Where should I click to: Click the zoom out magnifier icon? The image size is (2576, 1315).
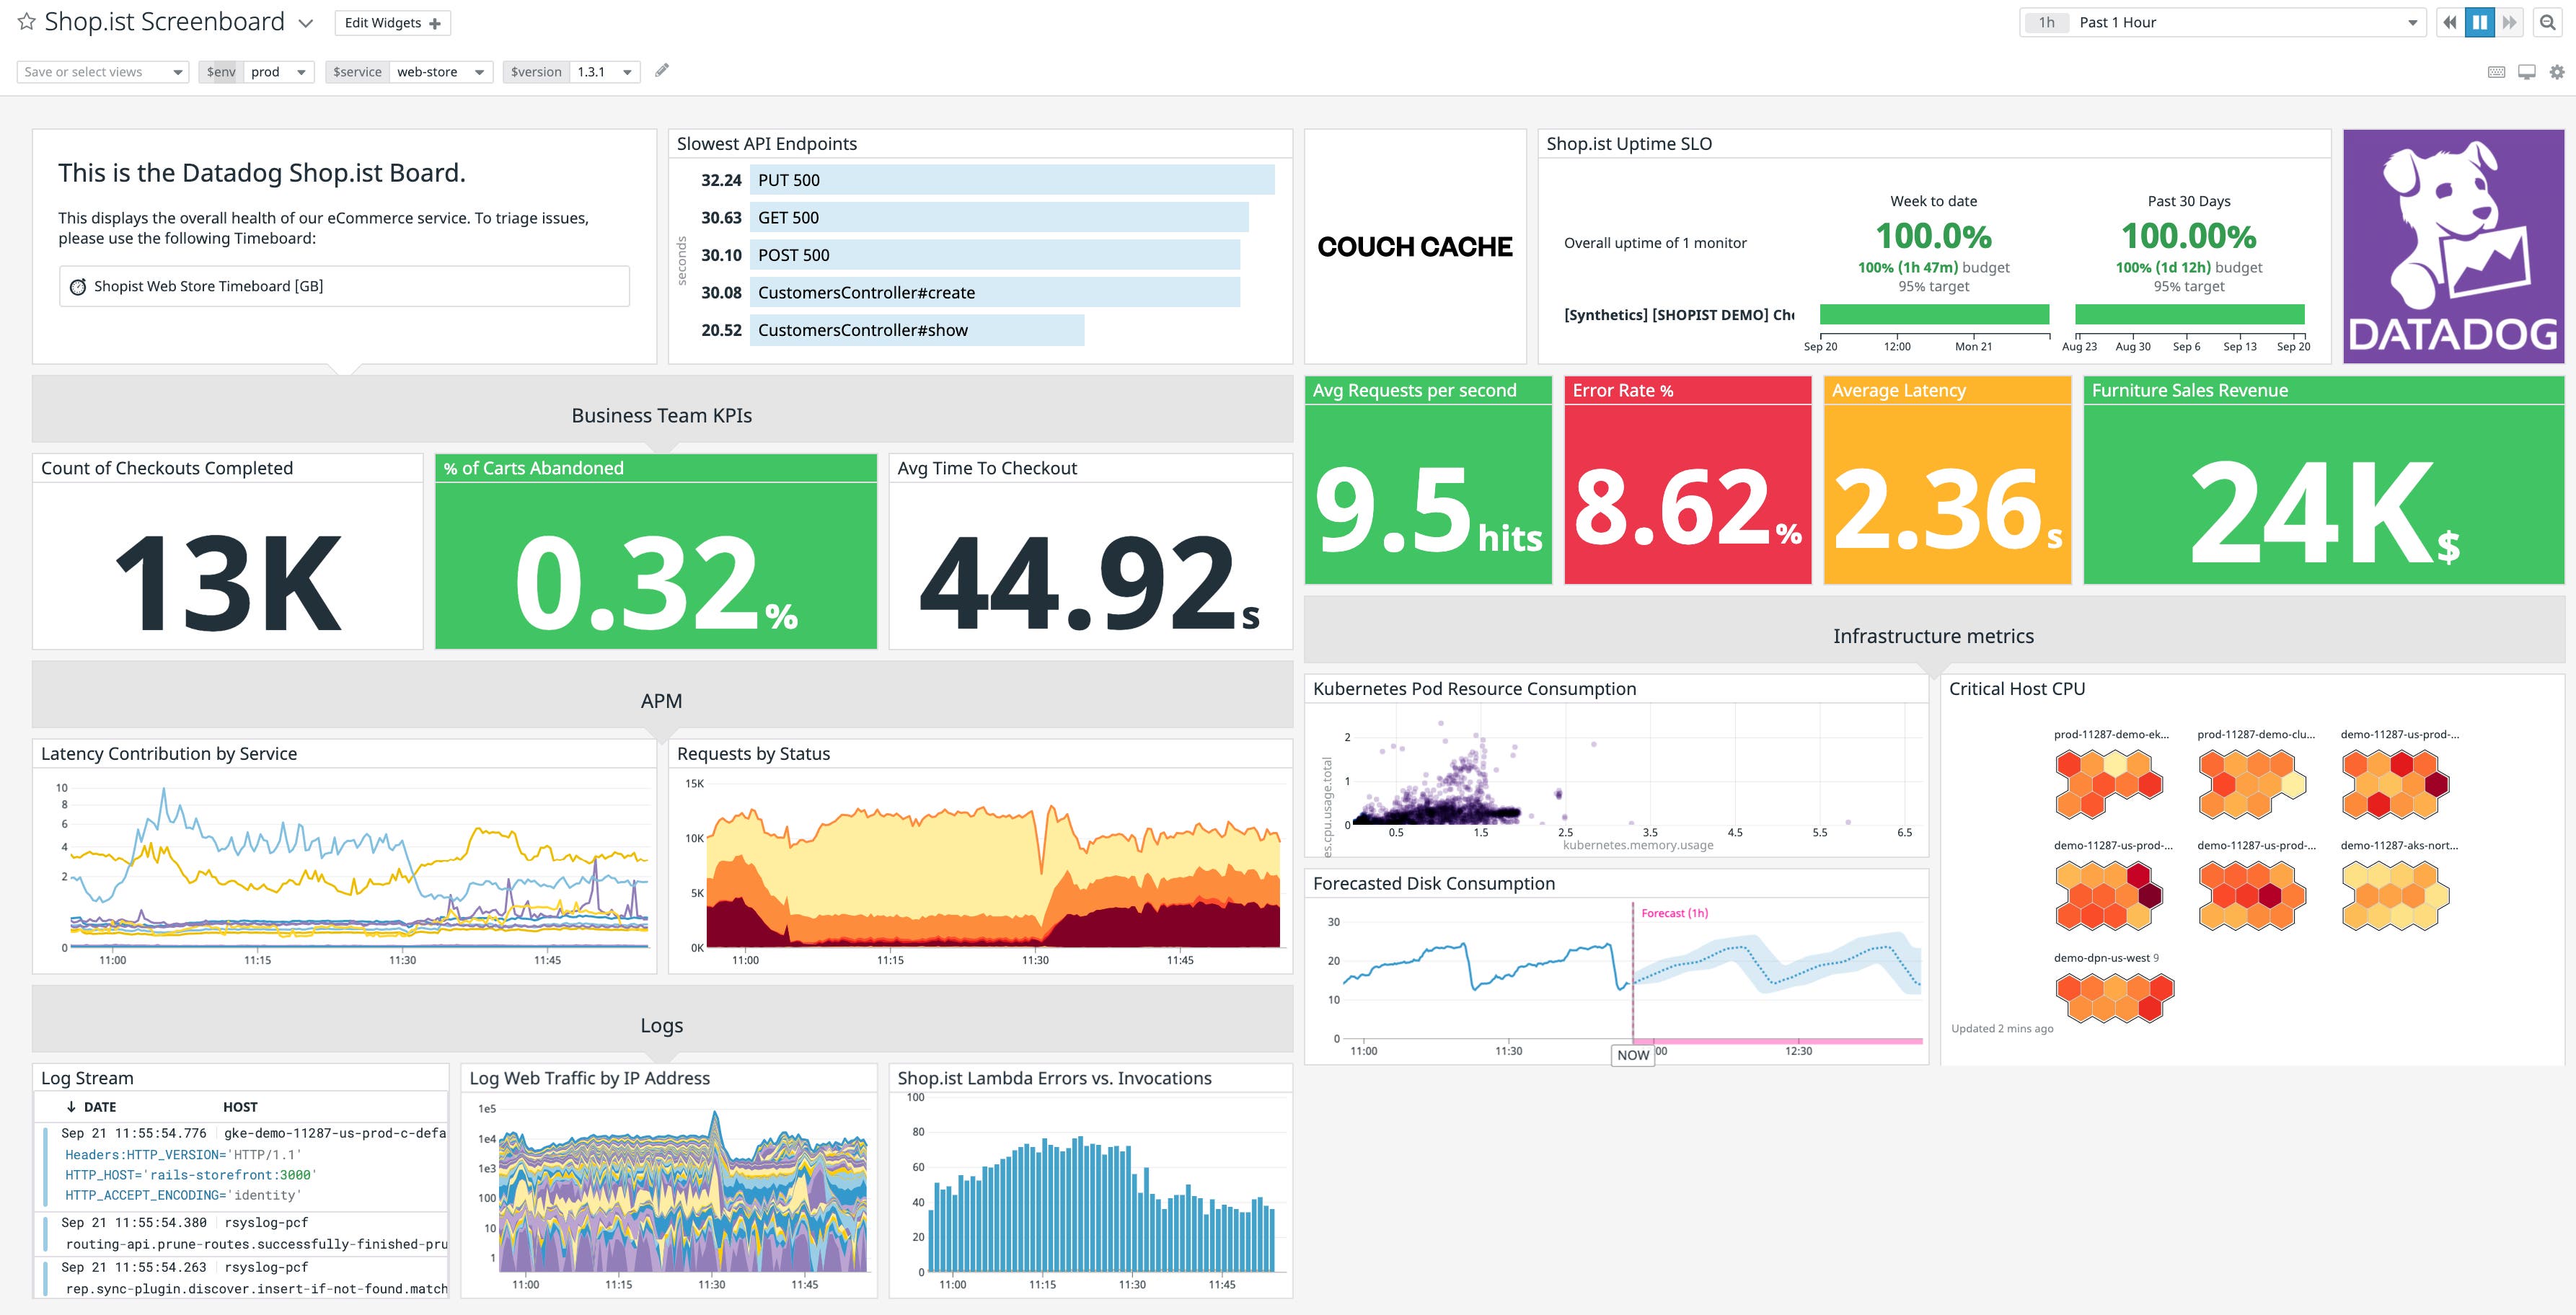(x=2547, y=22)
